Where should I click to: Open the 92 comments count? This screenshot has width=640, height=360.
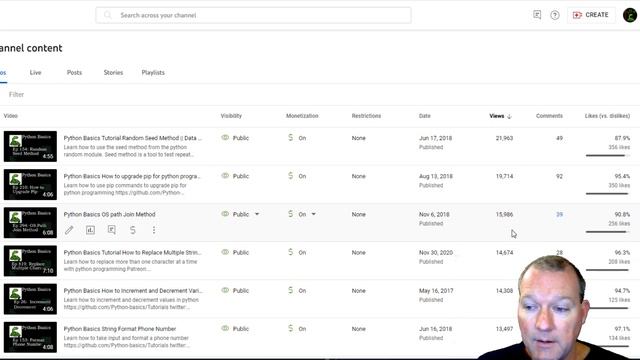coord(559,176)
